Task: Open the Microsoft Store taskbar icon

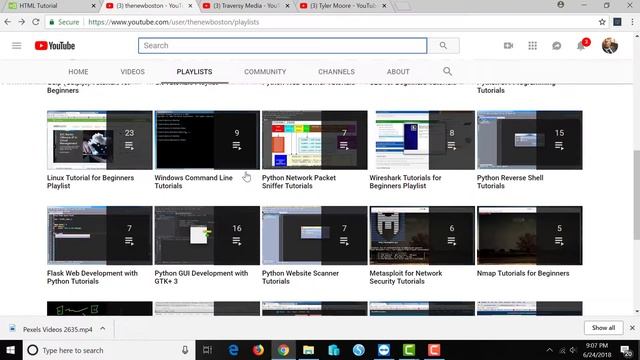Action: [x=333, y=350]
